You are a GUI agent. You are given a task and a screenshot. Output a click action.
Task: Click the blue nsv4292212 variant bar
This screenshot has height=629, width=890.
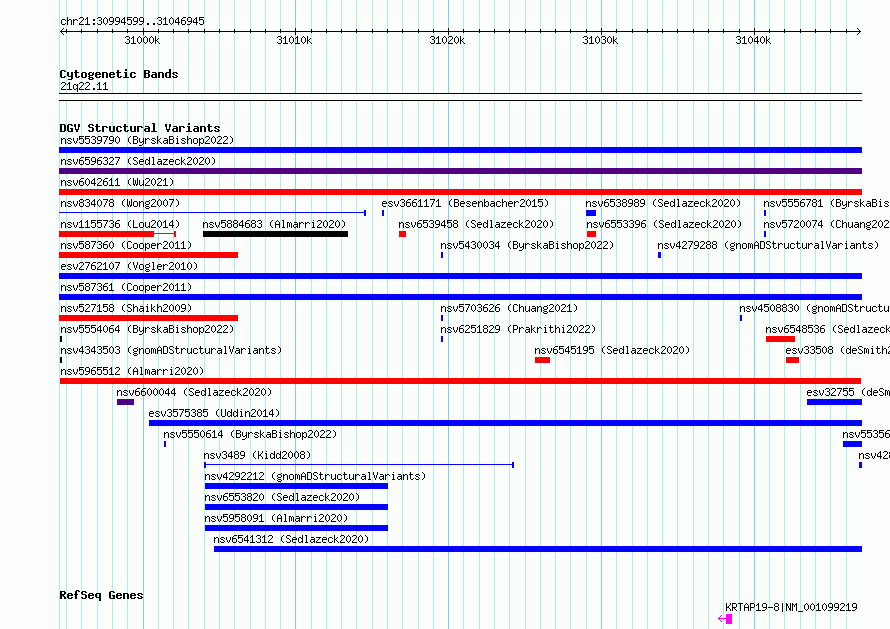(296, 486)
